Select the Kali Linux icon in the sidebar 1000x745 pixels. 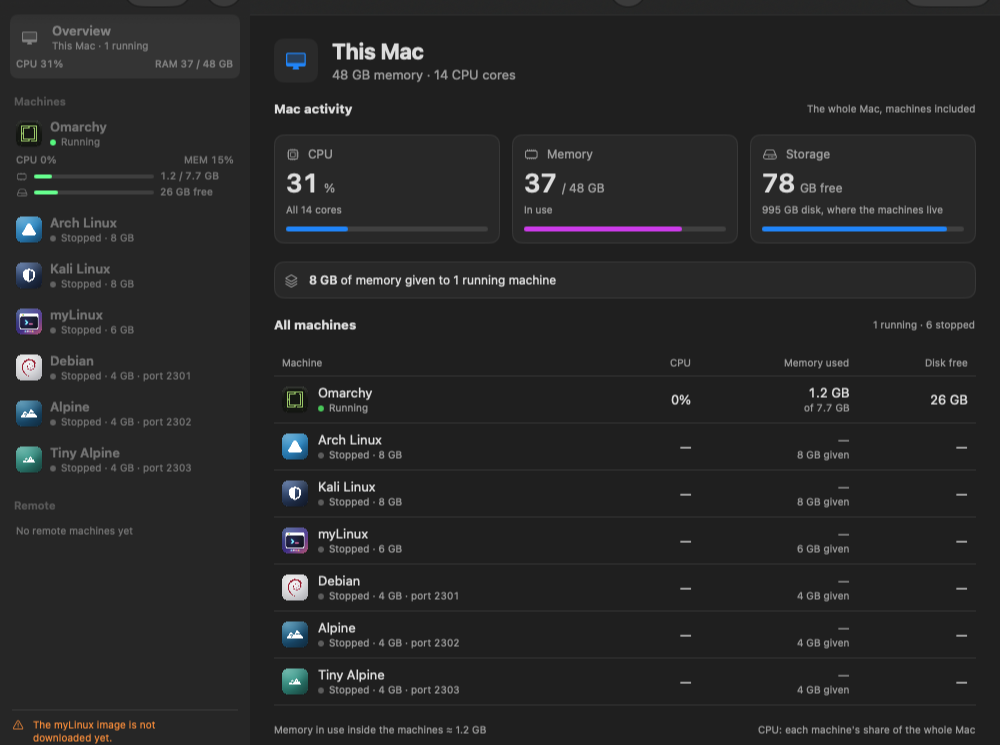[29, 276]
